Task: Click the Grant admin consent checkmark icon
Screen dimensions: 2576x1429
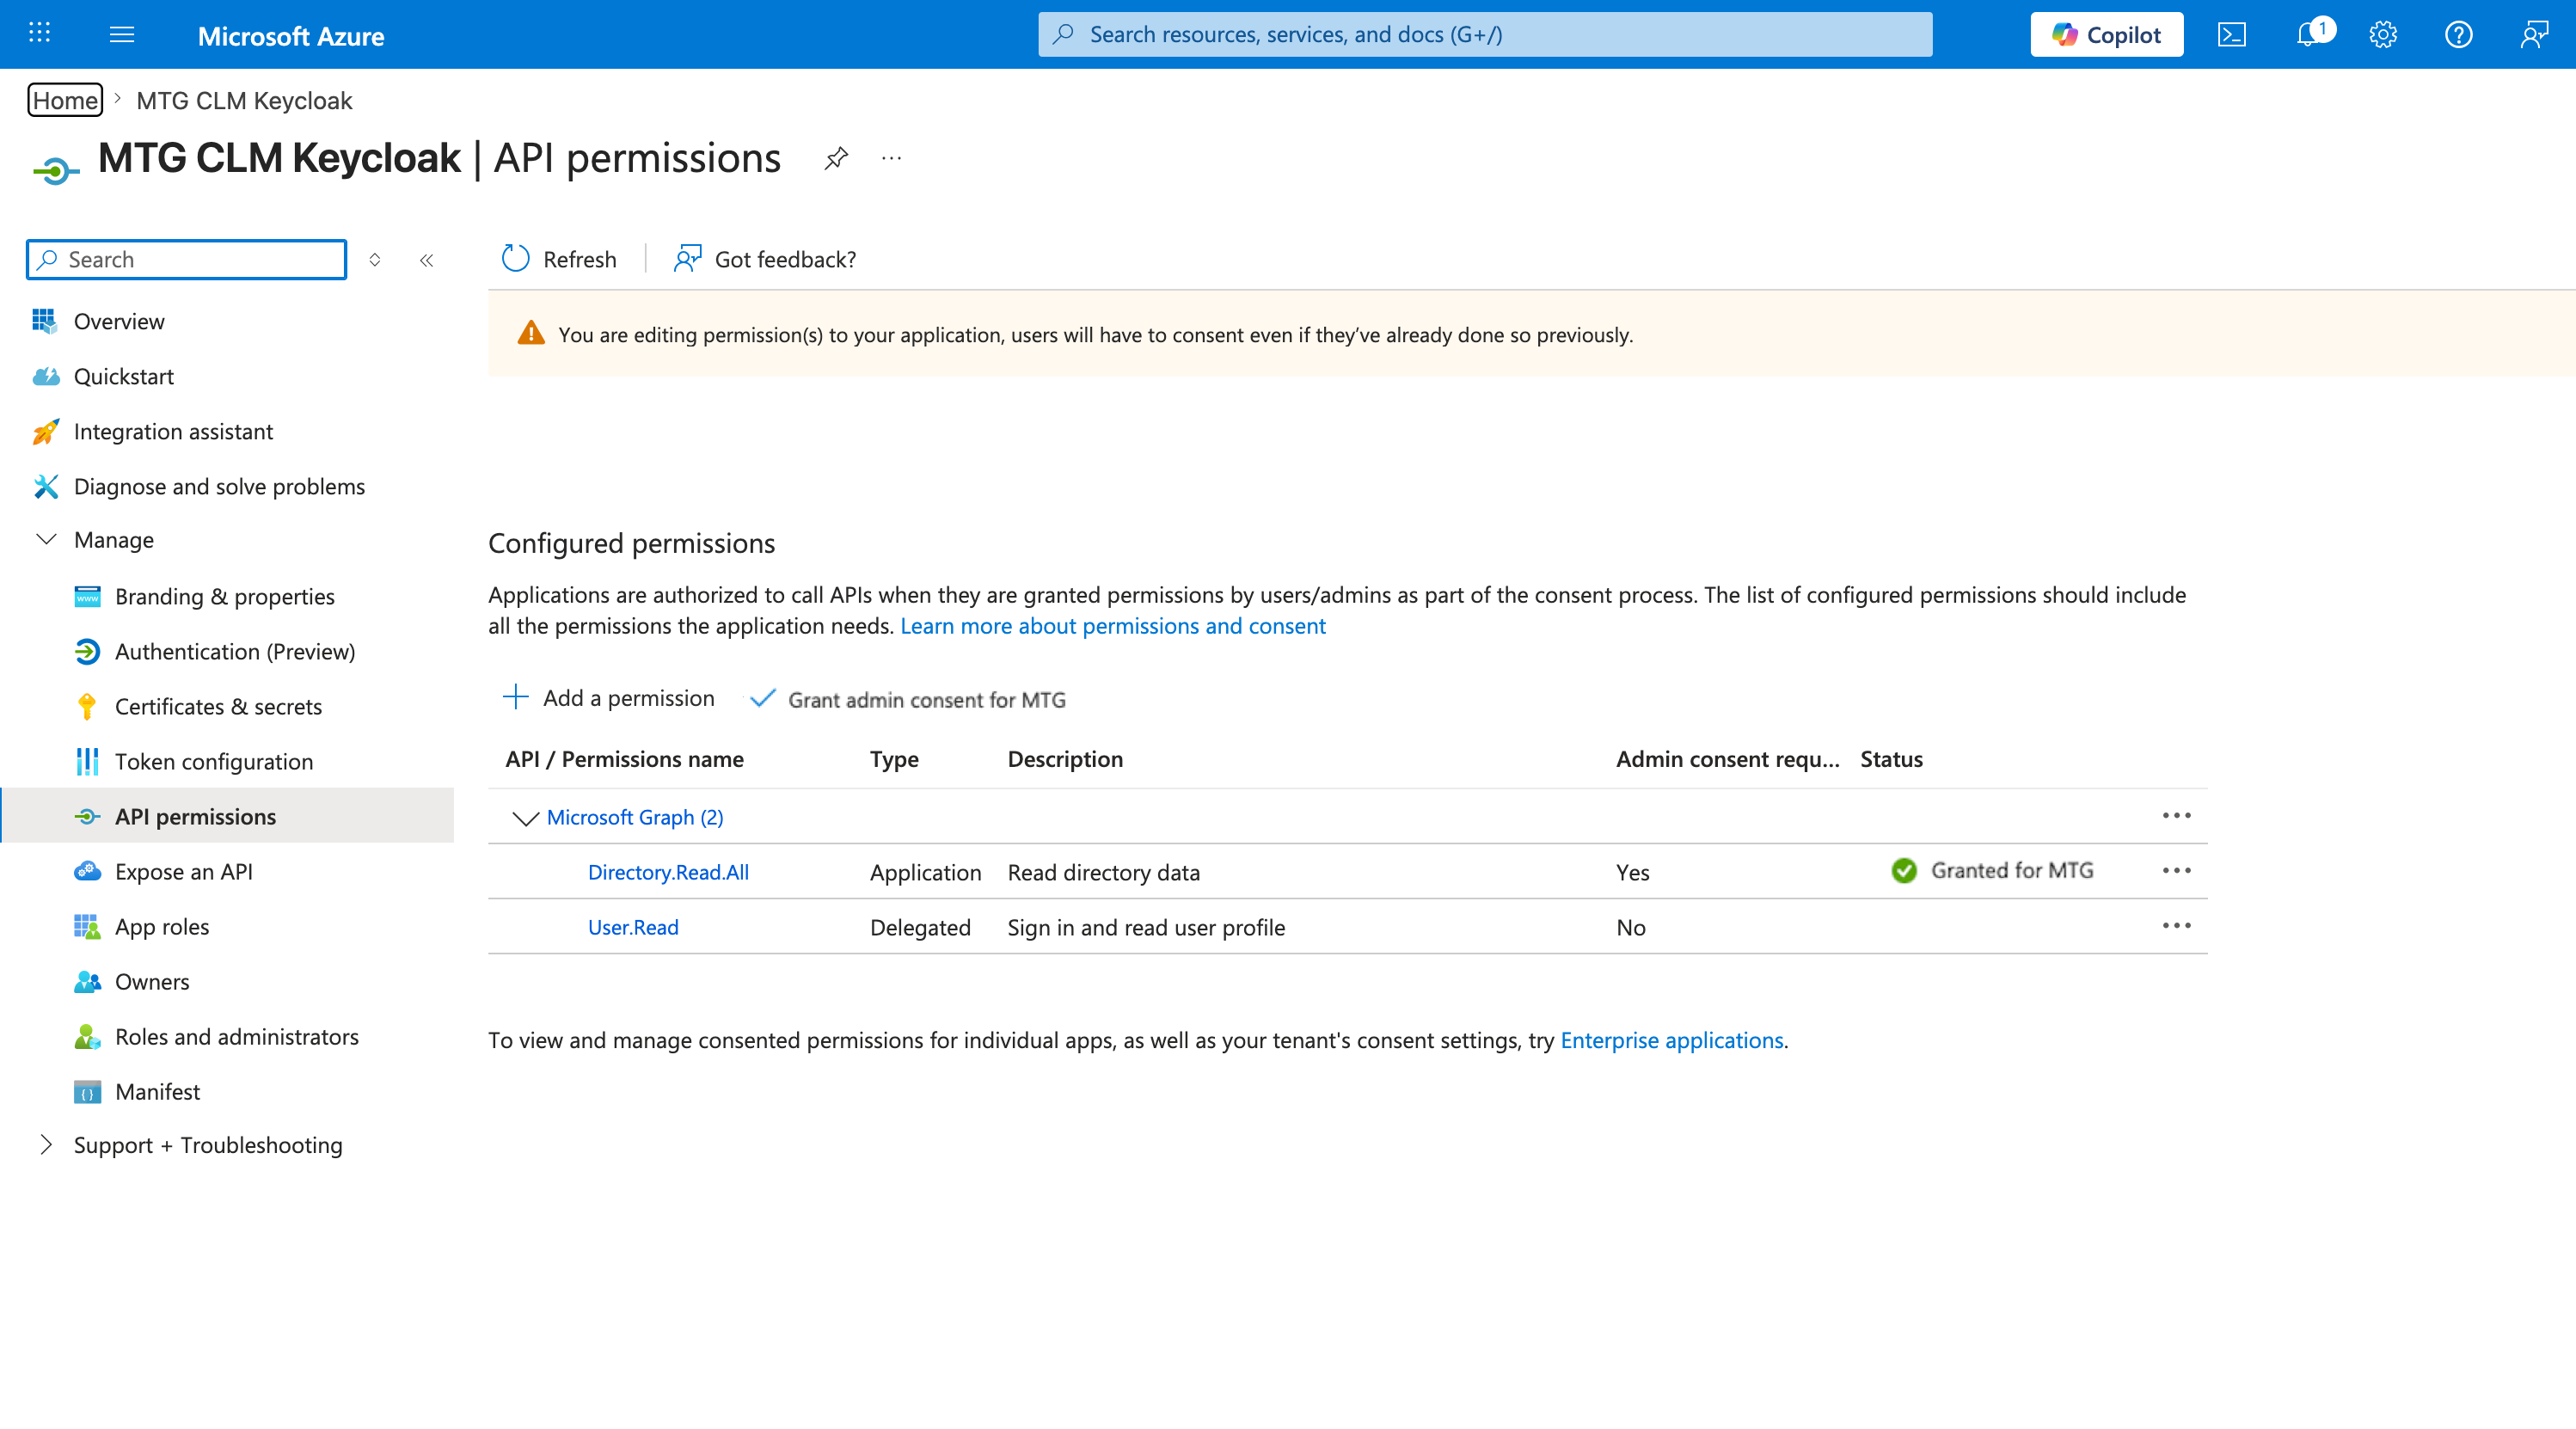Action: [762, 698]
